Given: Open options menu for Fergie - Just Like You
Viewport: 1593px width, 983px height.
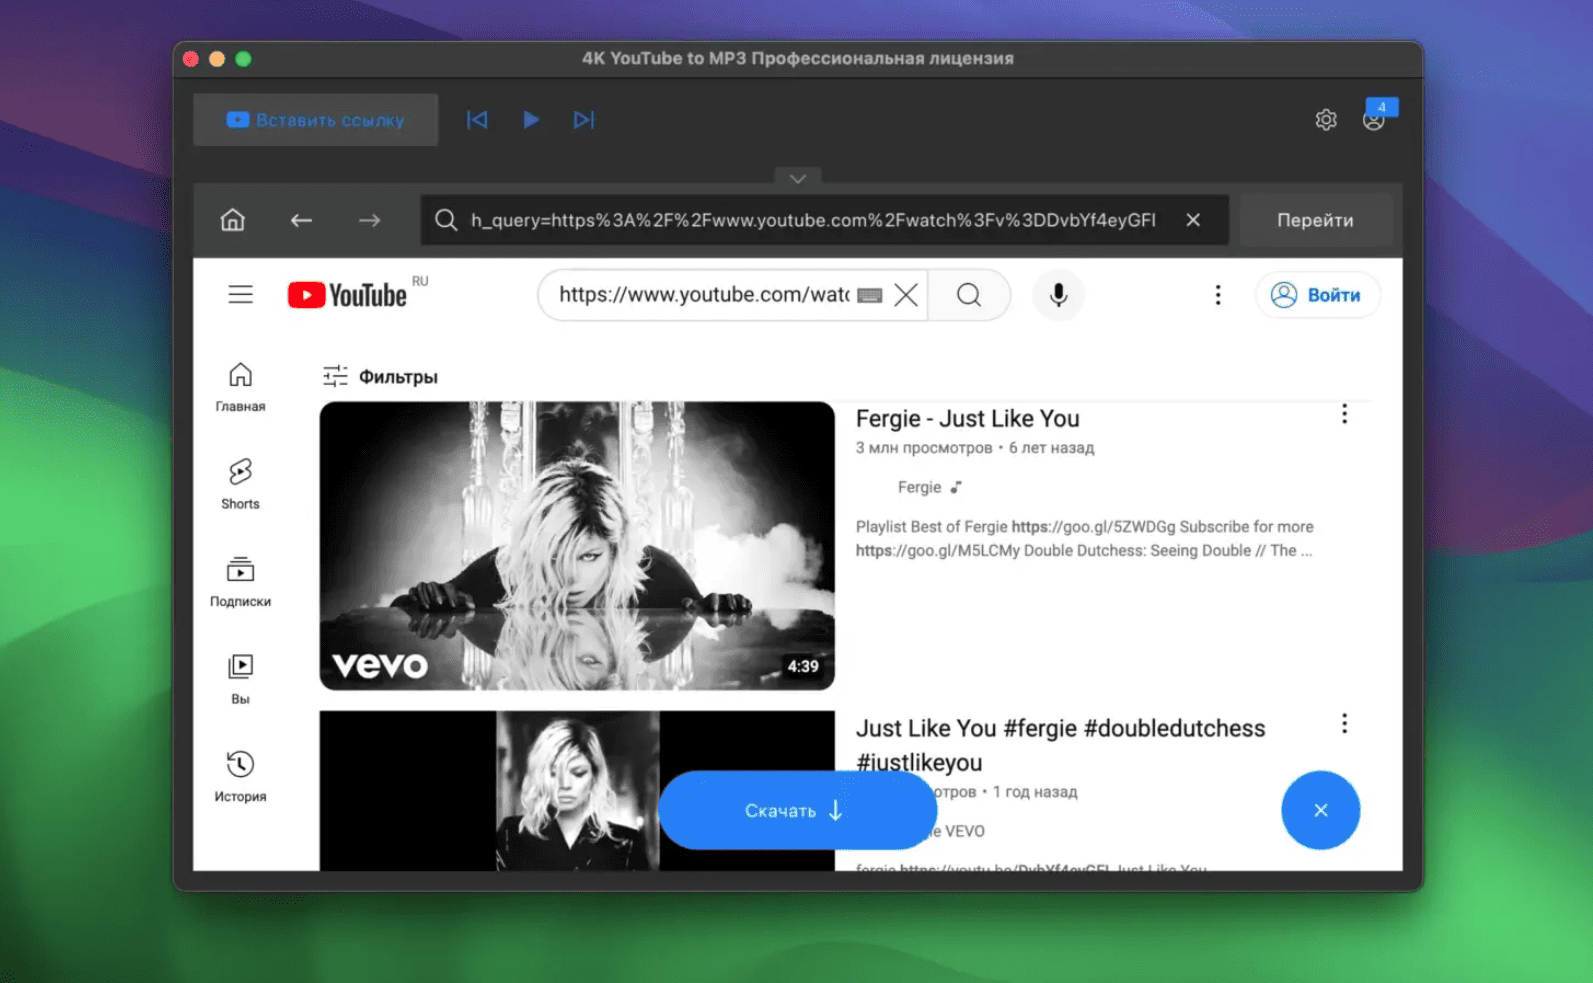Looking at the screenshot, I should 1344,414.
